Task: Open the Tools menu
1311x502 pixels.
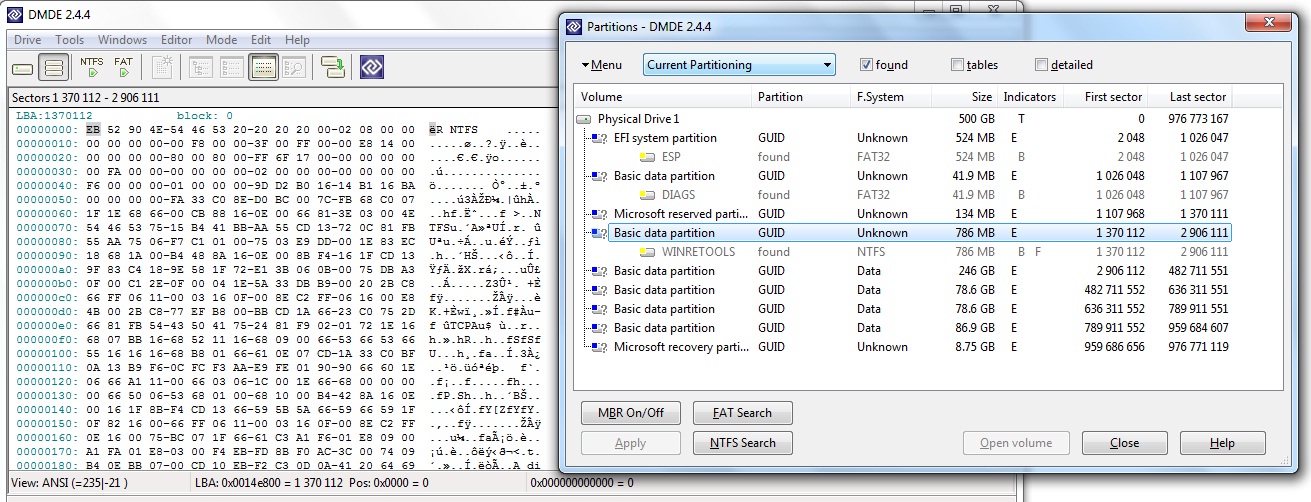Action: tap(70, 40)
